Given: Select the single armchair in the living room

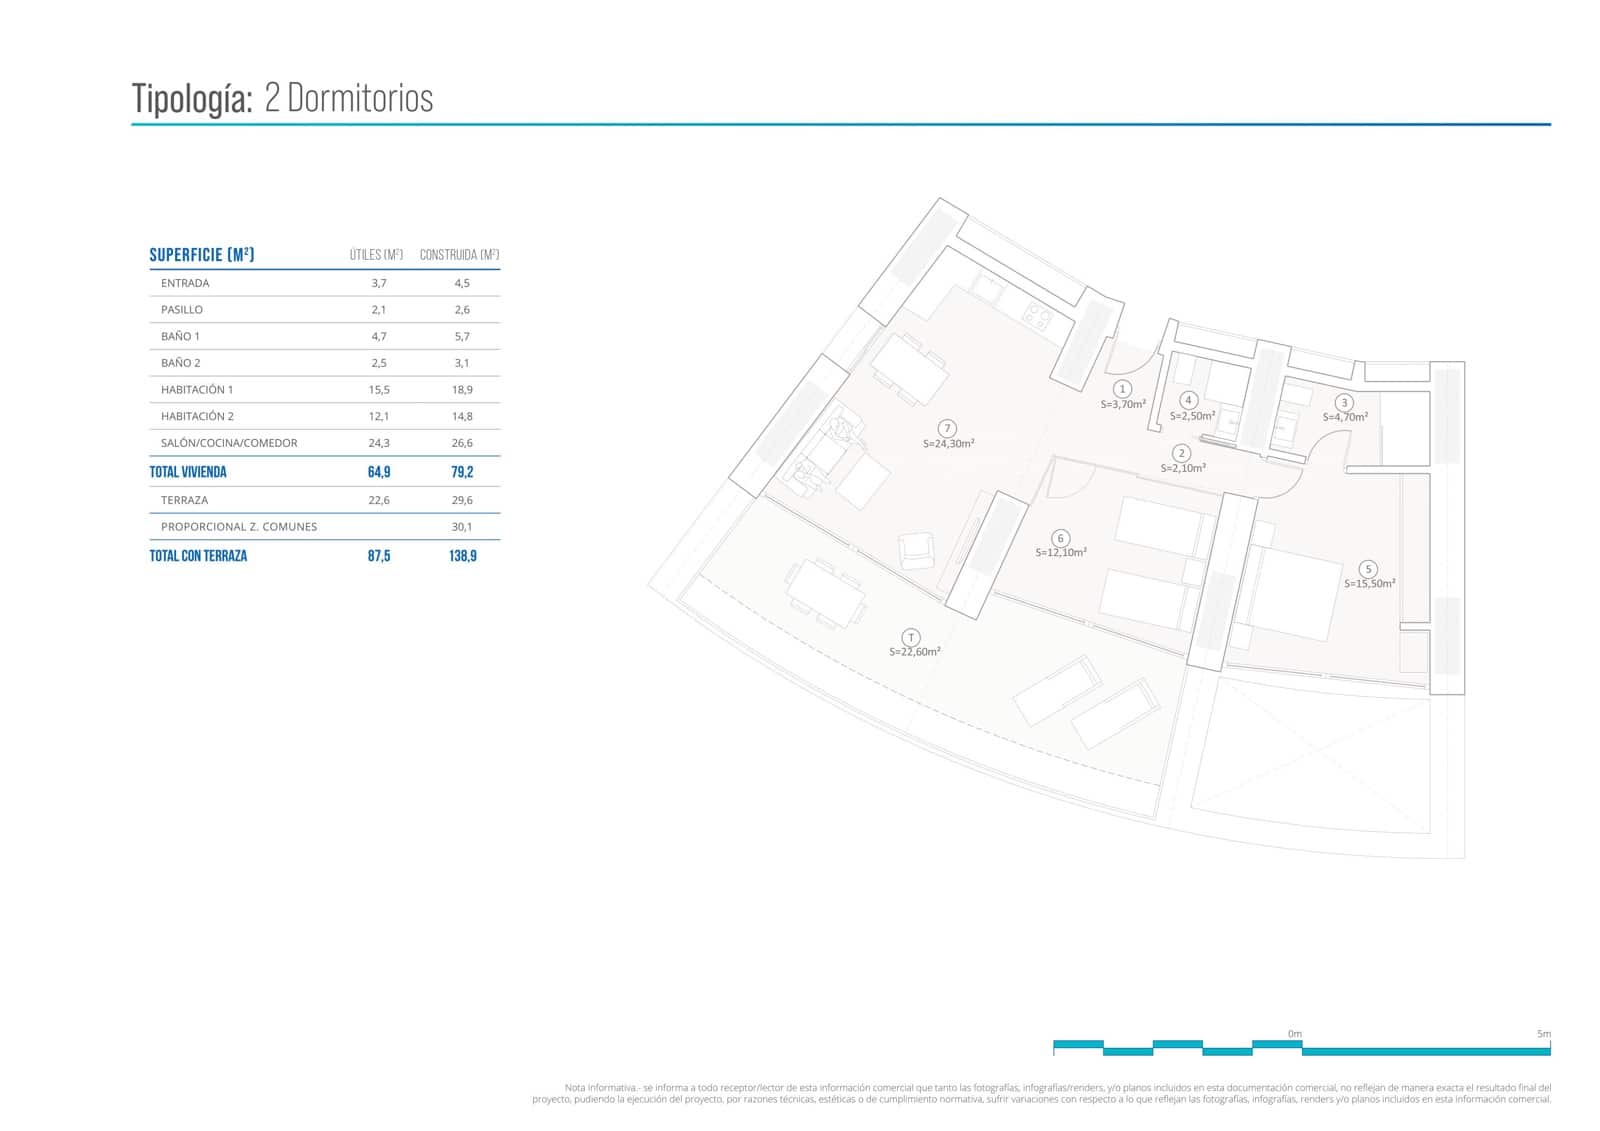Looking at the screenshot, I should (916, 550).
